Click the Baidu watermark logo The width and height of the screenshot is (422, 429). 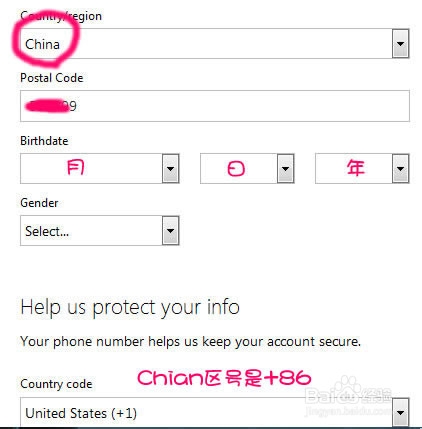coord(348,395)
